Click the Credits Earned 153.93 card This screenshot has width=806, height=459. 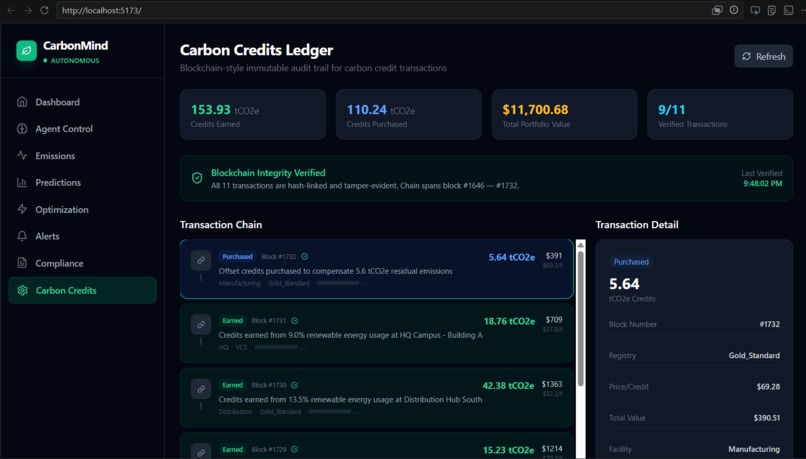coord(252,115)
